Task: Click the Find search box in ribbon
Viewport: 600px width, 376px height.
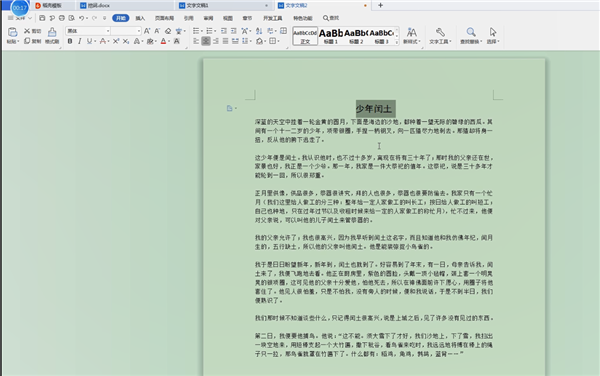Action: pos(331,18)
